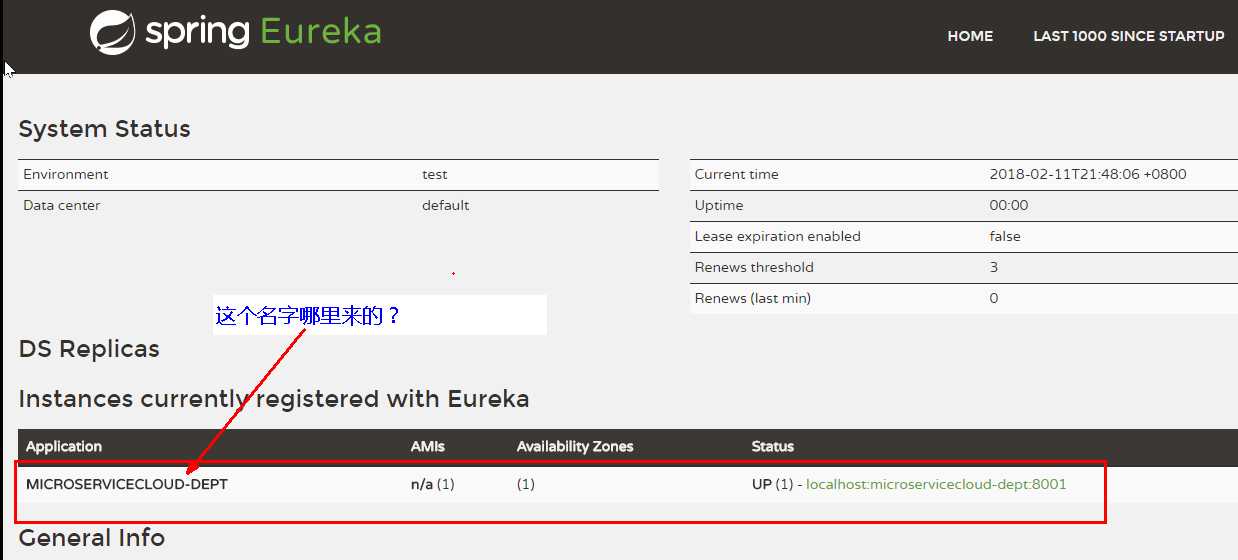The height and width of the screenshot is (560, 1238).
Task: Click the Status column header
Action: [773, 446]
